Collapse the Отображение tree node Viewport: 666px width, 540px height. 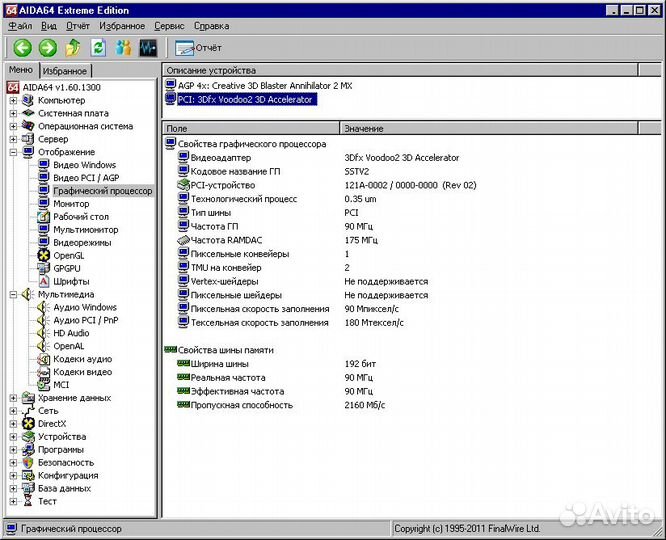coord(13,152)
